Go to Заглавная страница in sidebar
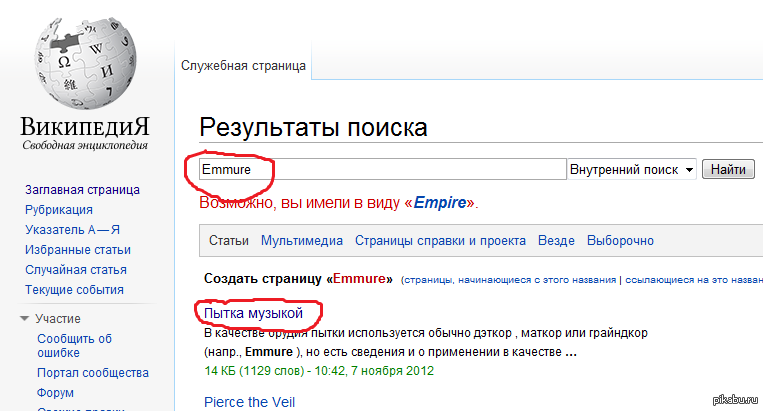 [82, 190]
